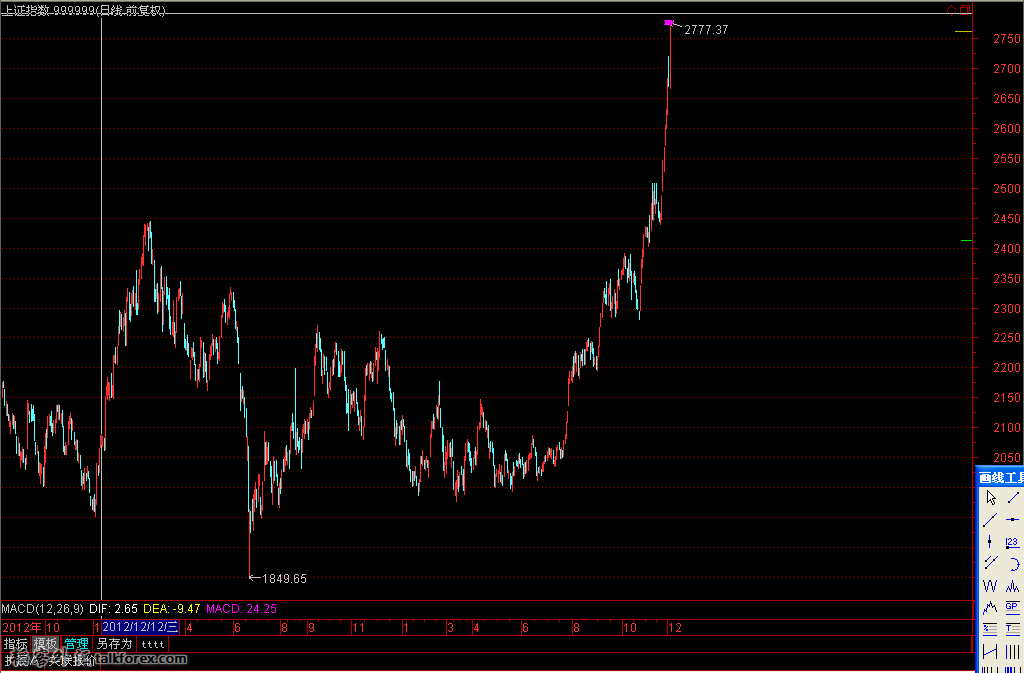Choose the W-shaped pattern tool
Screen dimensions: 1024x673
coord(991,586)
